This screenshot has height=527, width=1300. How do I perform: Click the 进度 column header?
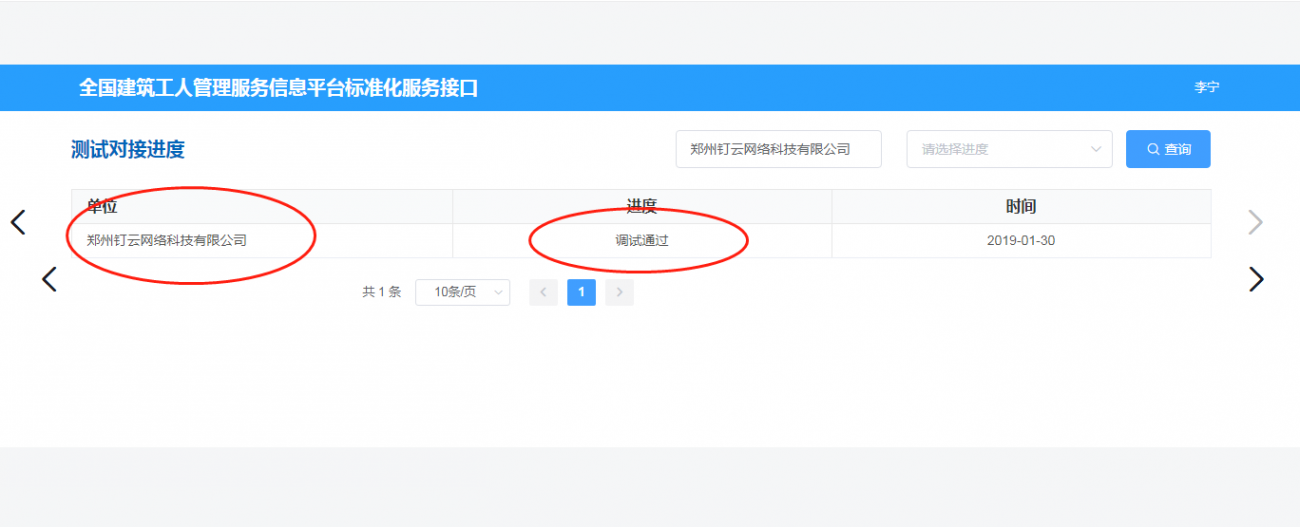point(642,206)
